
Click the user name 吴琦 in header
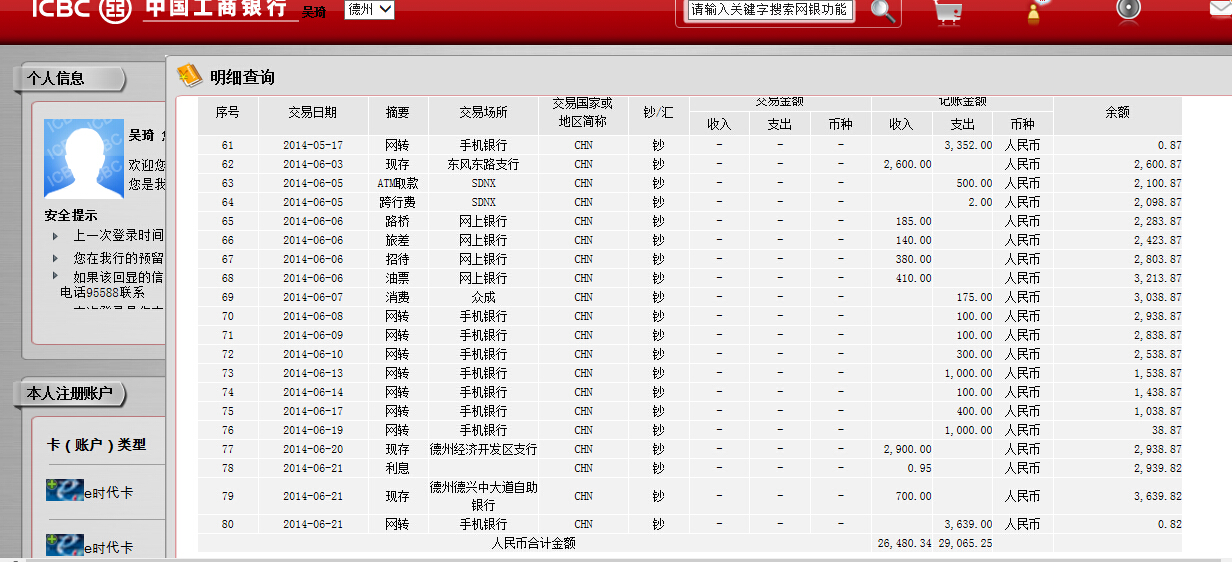pyautogui.click(x=314, y=12)
